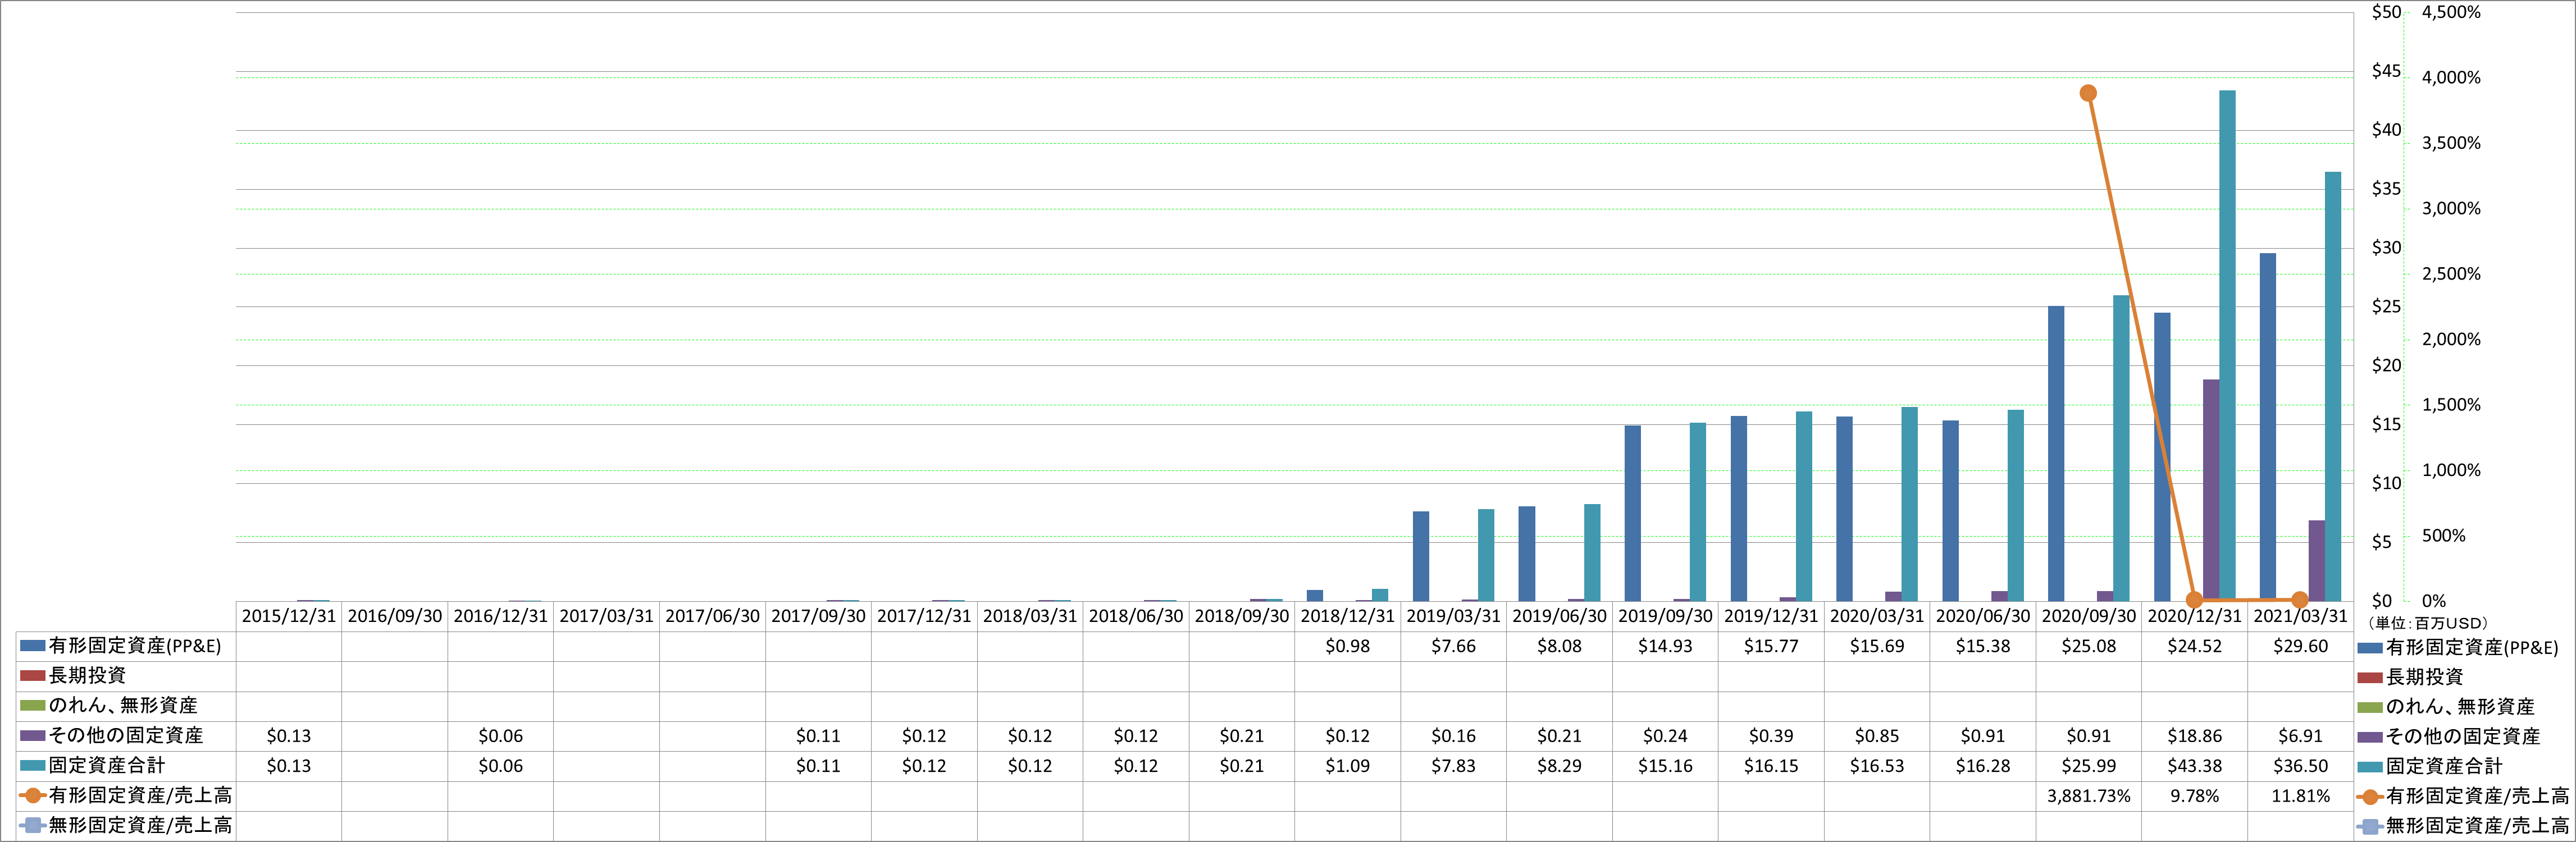
Task: Select the cell $0.85 in その他の固定資産 row
Action: pyautogui.click(x=1877, y=736)
